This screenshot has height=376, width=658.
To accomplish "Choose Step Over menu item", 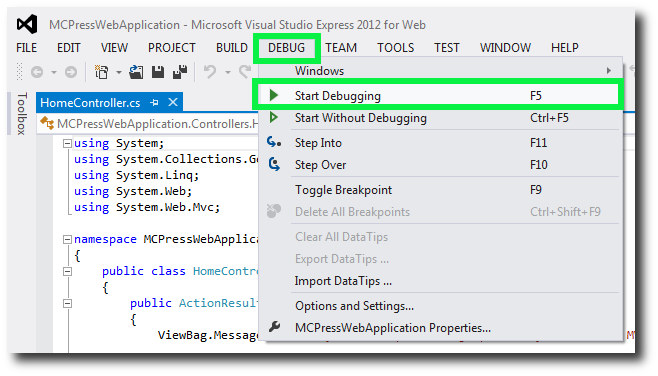I will 440,165.
